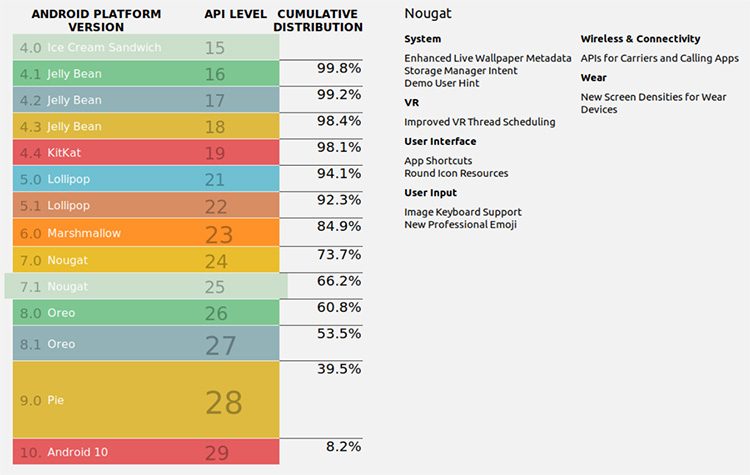This screenshot has height=475, width=750.
Task: Click the 4.1 Jelly Bean bar
Action: [x=146, y=74]
